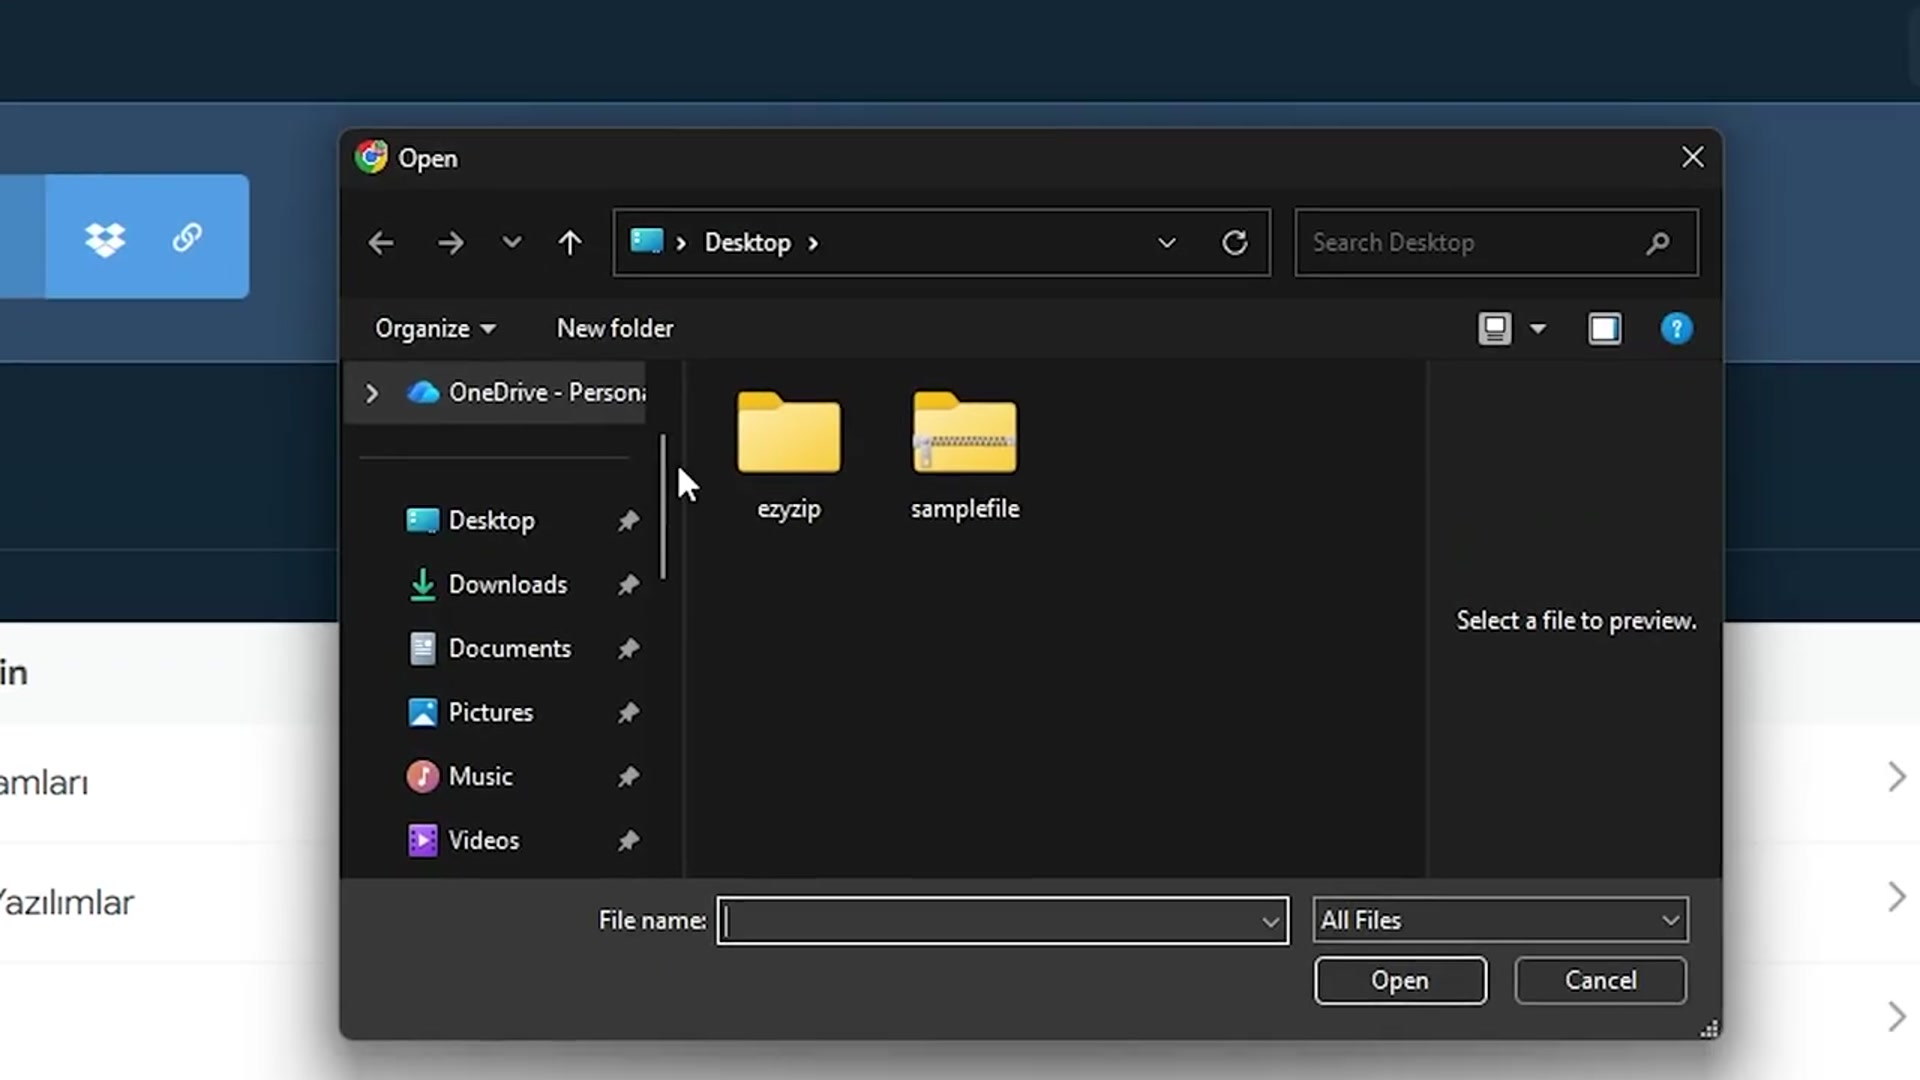Open the address bar history dropdown
This screenshot has height=1080, width=1920.
pyautogui.click(x=1166, y=243)
